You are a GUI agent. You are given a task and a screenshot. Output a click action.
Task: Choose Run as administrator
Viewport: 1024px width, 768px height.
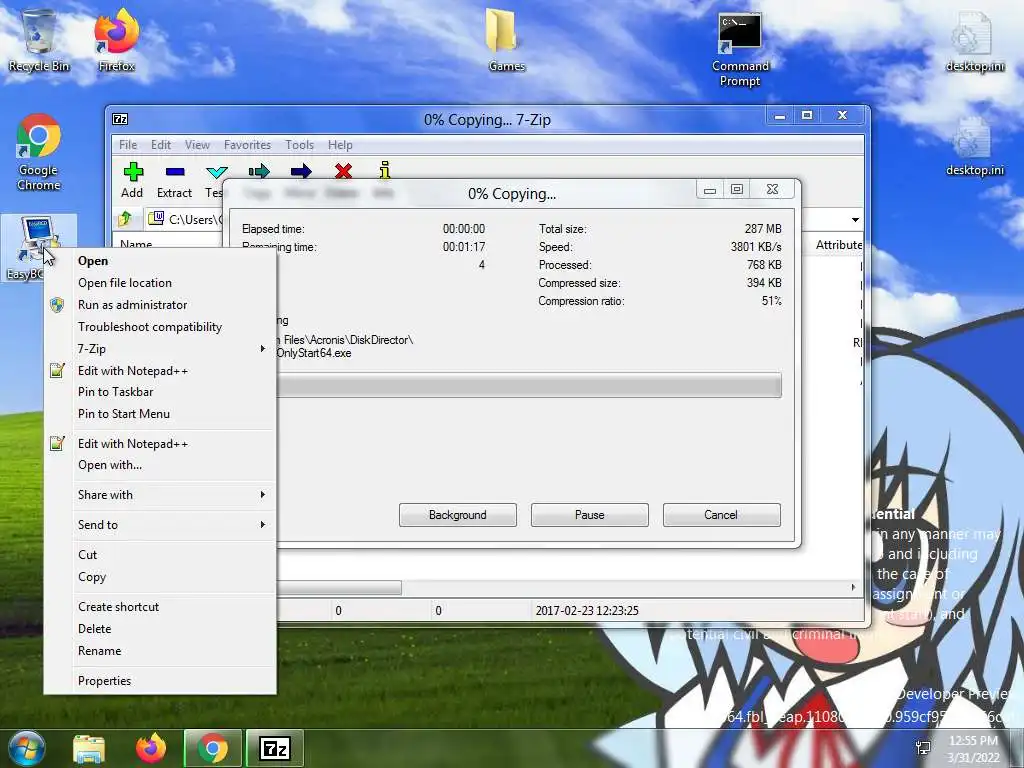(x=160, y=305)
